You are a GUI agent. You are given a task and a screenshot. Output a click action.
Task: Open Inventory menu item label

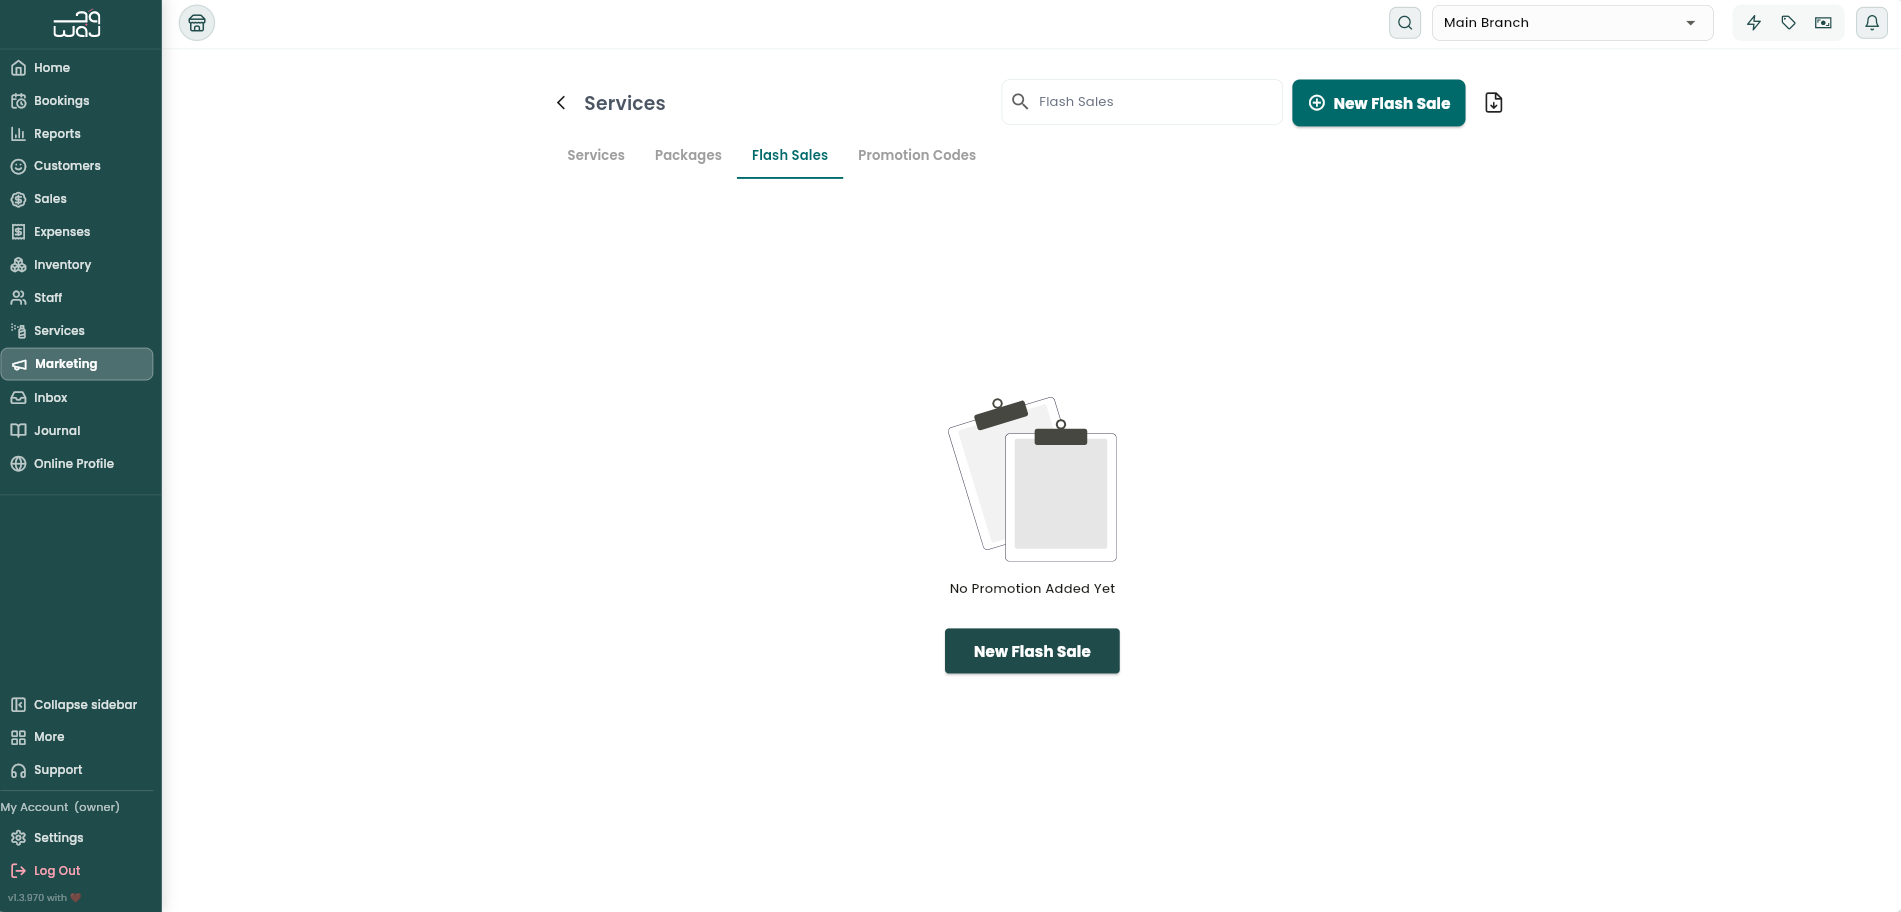pos(62,265)
